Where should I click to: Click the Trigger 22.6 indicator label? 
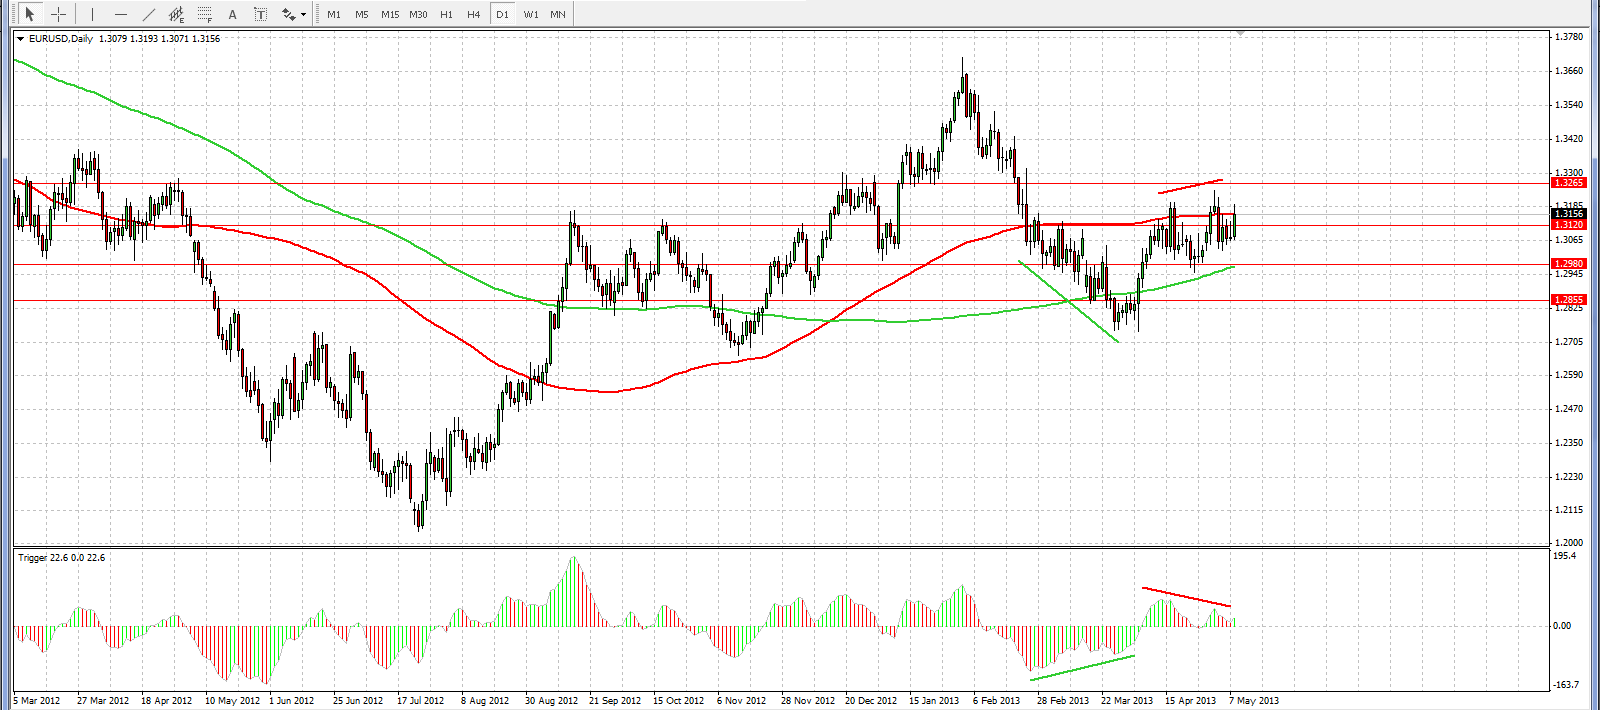[x=61, y=558]
